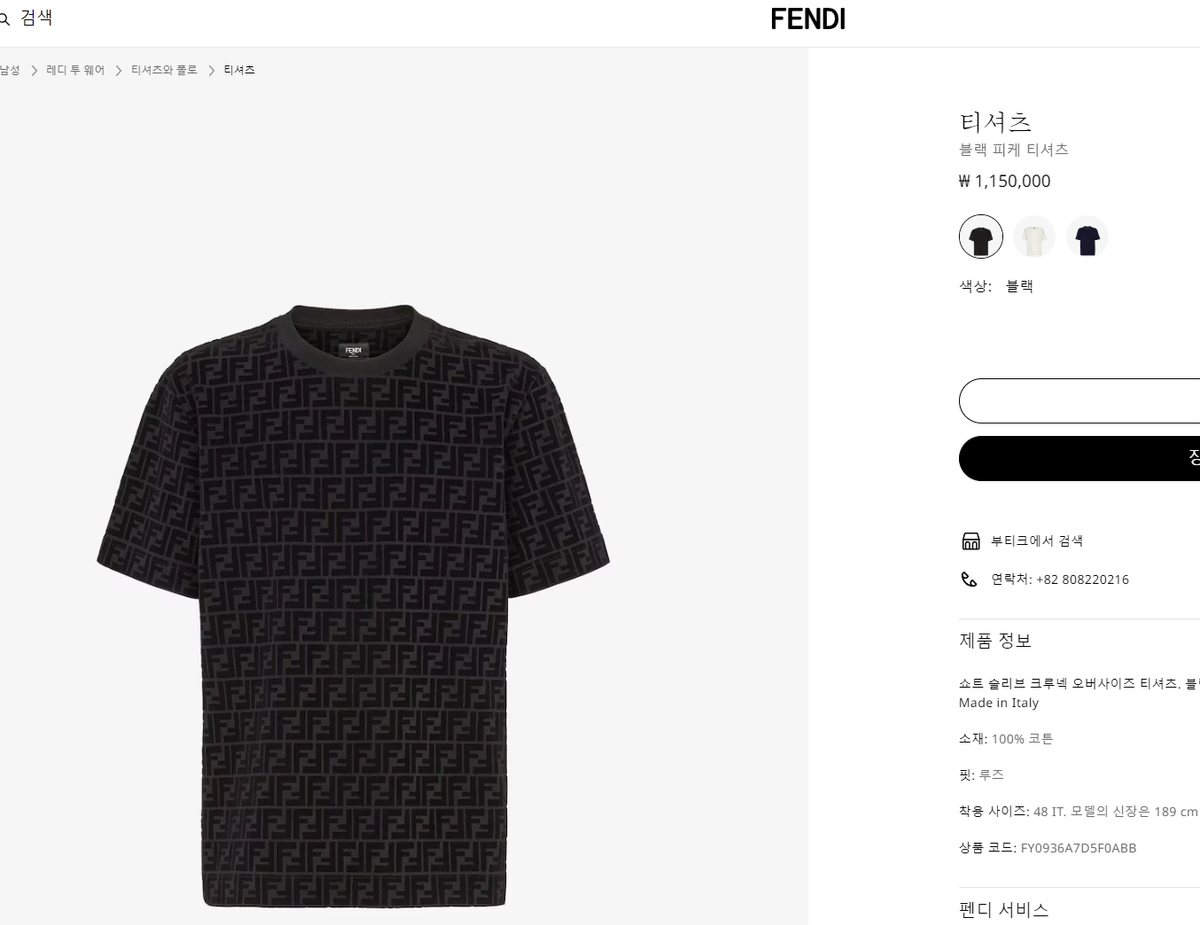Image resolution: width=1200 pixels, height=925 pixels.
Task: Select the black color swatch
Action: [981, 237]
